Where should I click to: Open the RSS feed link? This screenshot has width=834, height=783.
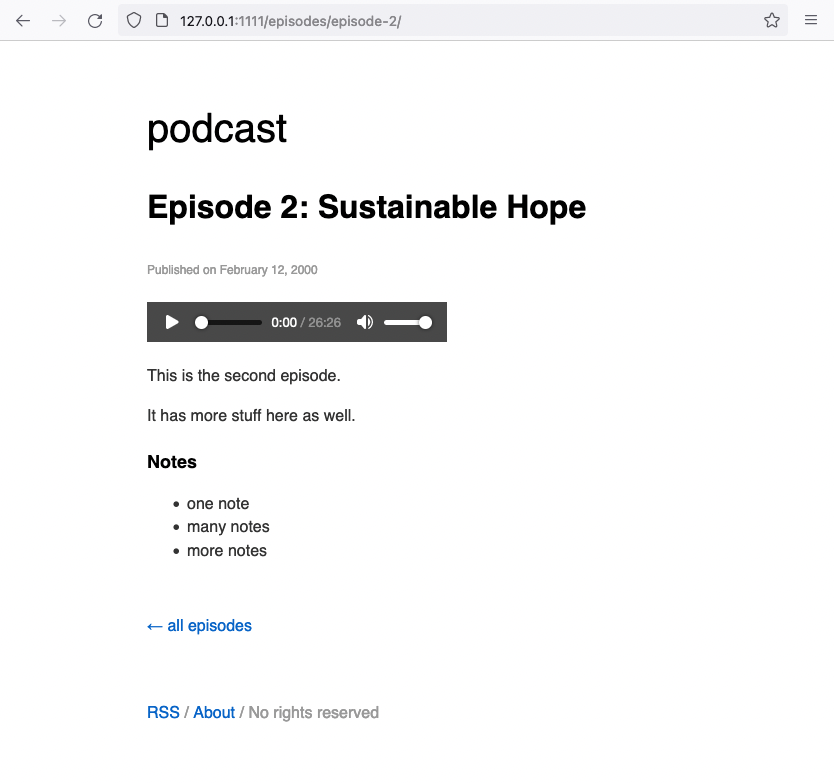[163, 713]
